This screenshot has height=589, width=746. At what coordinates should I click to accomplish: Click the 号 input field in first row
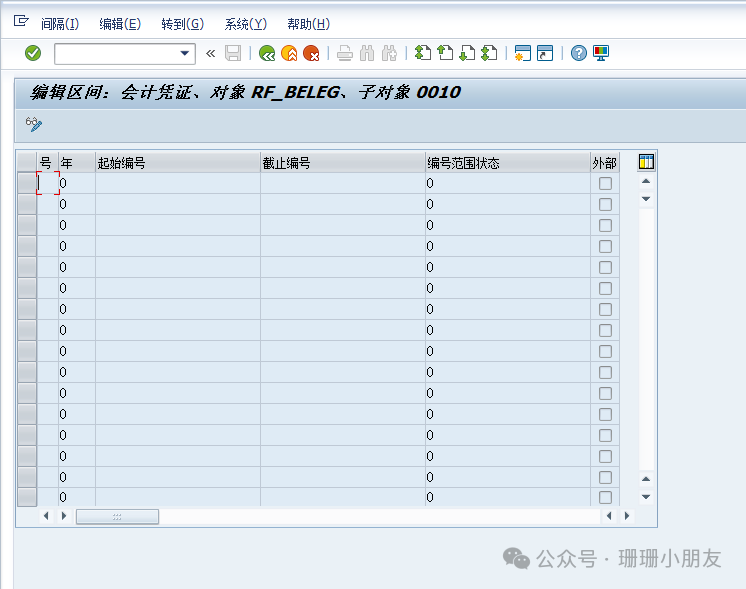tap(47, 183)
